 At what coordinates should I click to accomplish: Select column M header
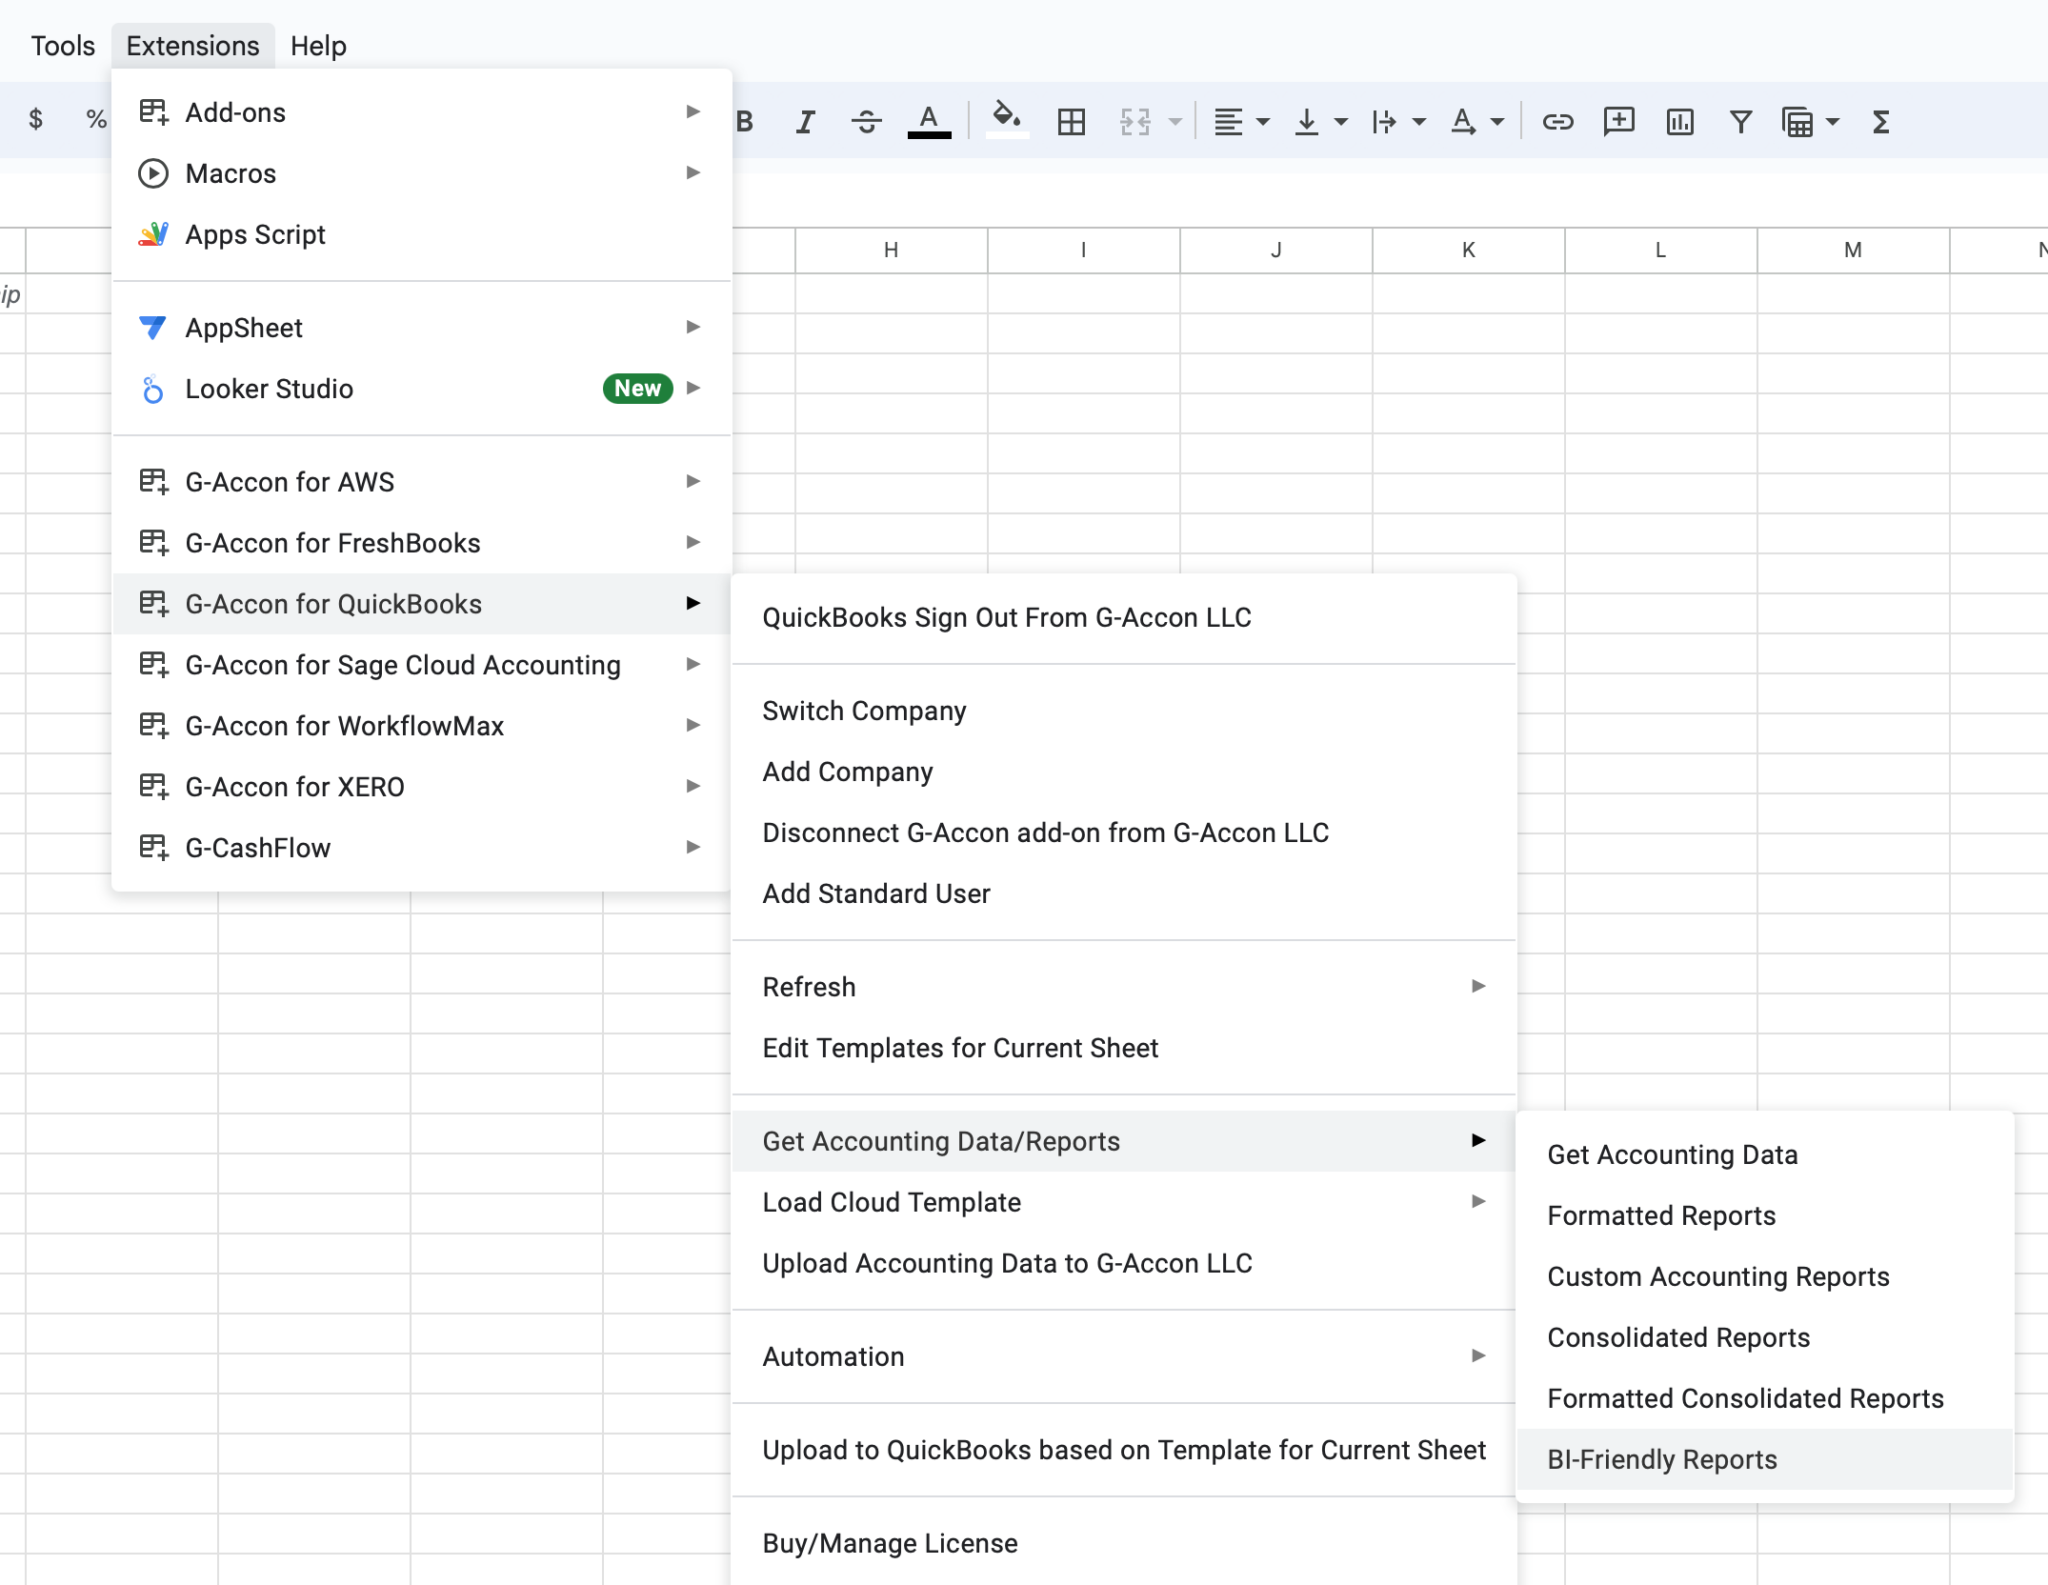[x=1853, y=250]
